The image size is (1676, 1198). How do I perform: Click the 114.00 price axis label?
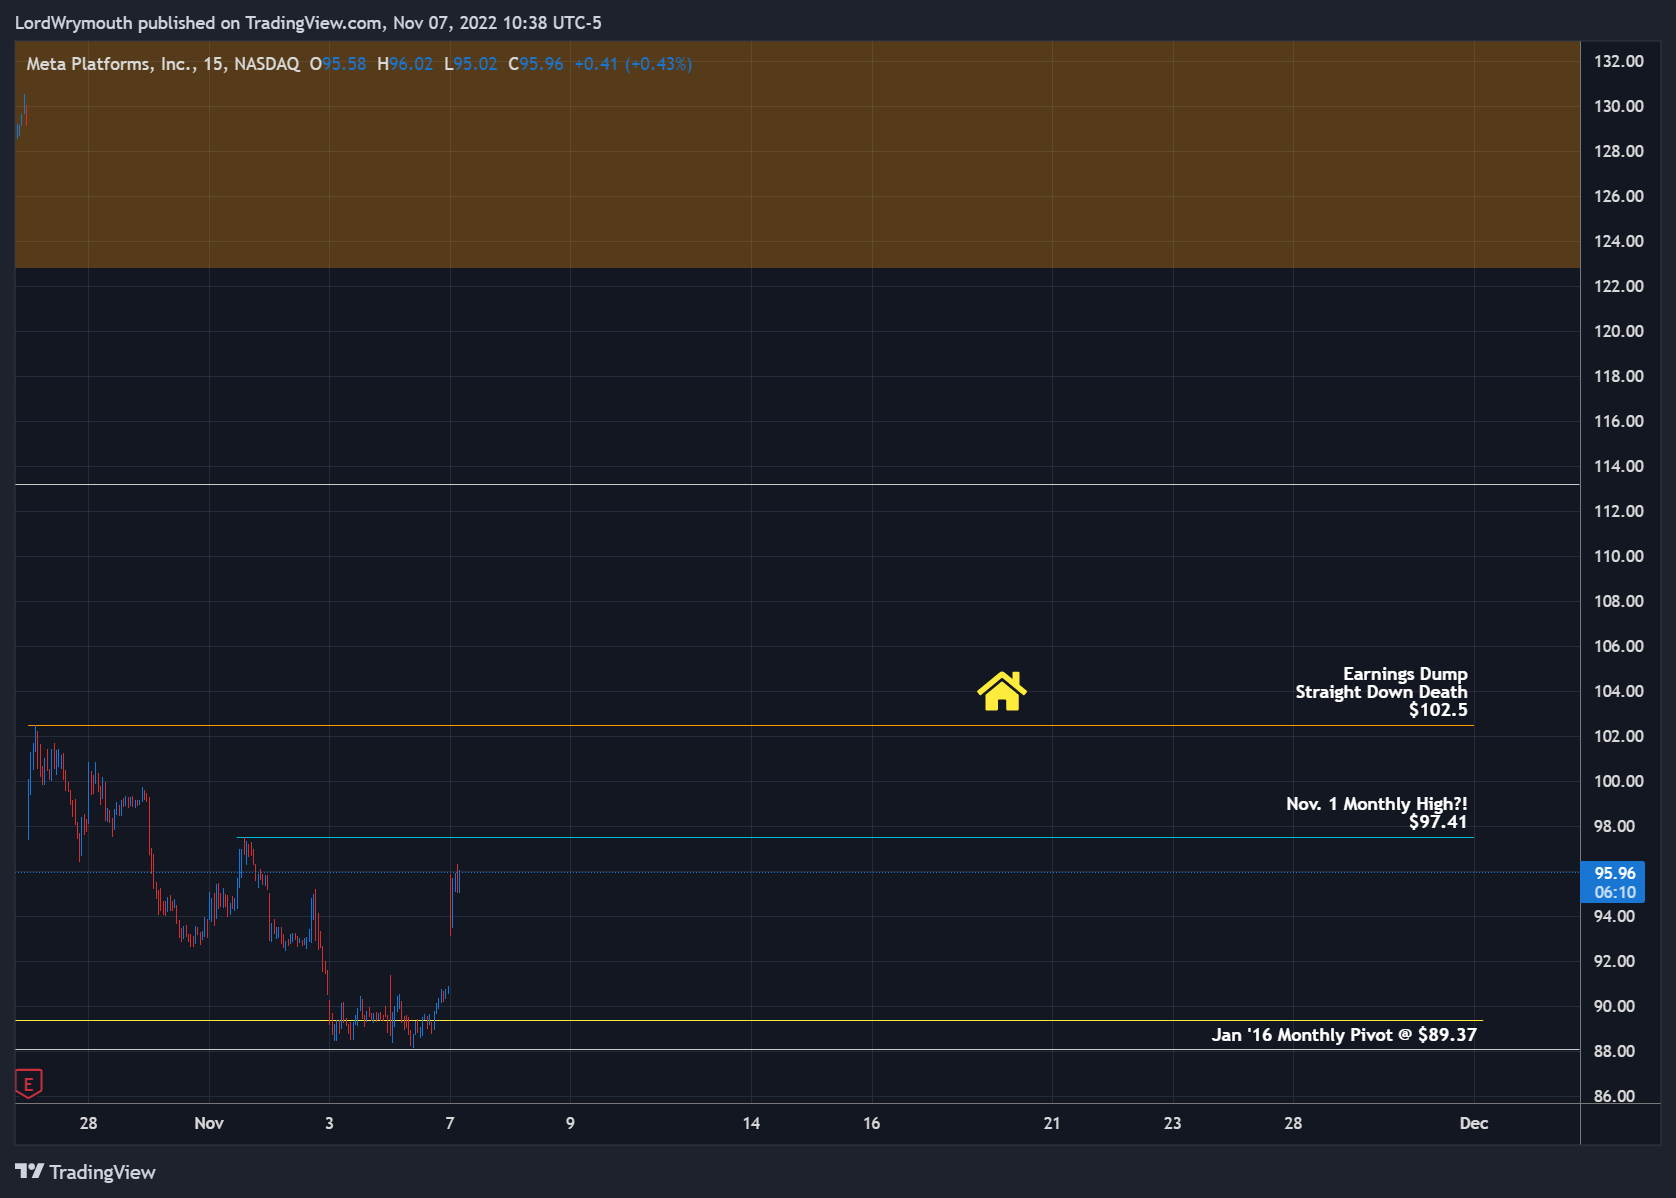(1618, 466)
